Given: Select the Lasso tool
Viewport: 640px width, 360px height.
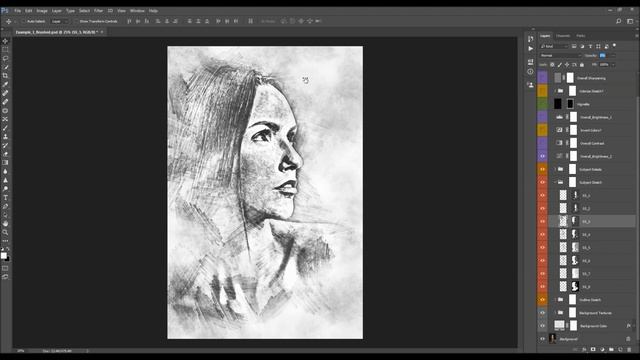Looking at the screenshot, I should [5, 58].
